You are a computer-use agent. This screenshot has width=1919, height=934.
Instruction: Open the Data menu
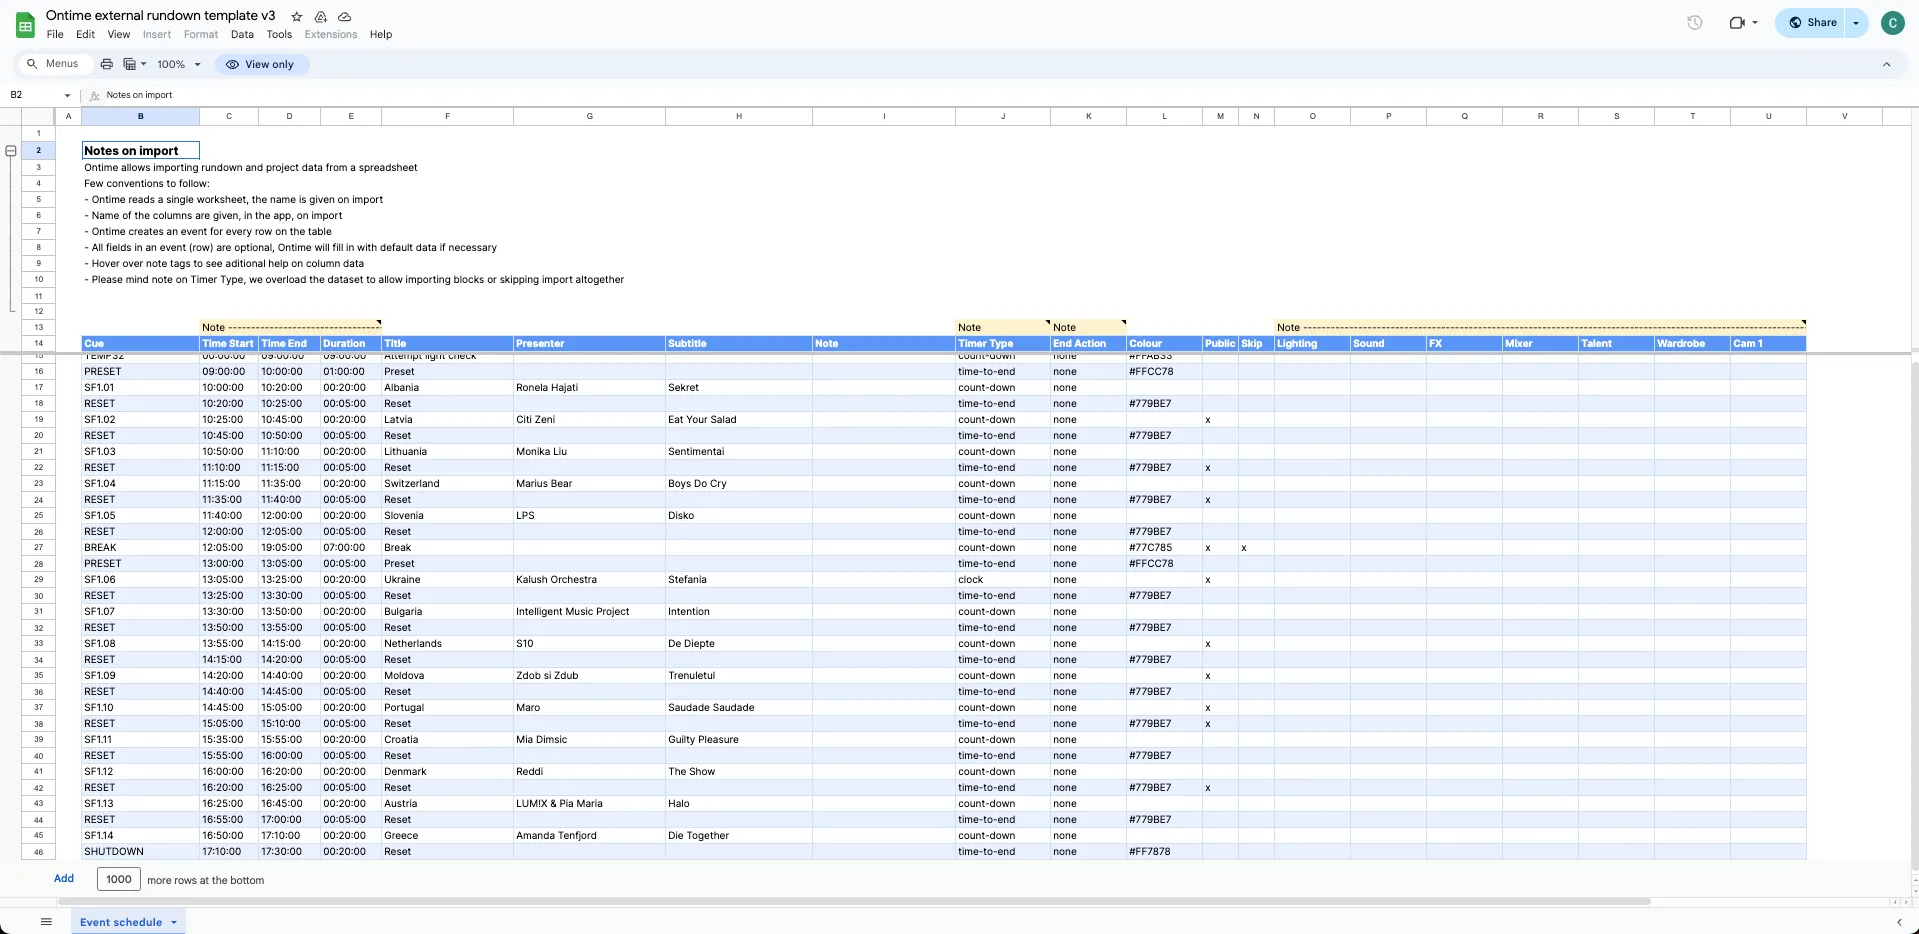pos(242,34)
